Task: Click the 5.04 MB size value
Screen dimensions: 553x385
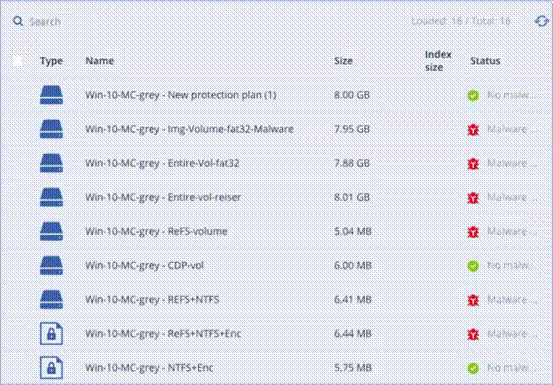Action: pyautogui.click(x=353, y=231)
